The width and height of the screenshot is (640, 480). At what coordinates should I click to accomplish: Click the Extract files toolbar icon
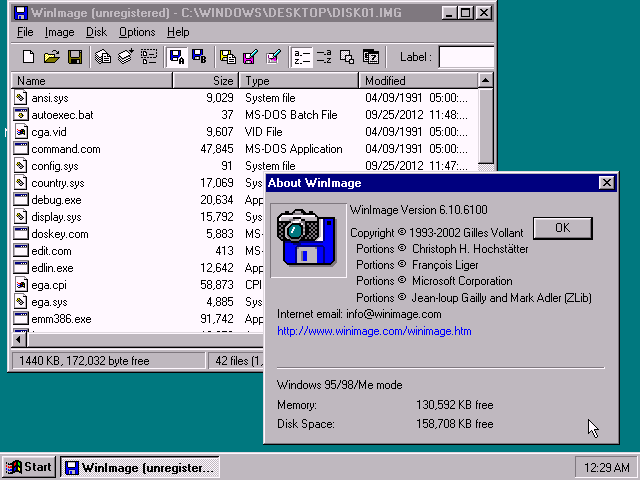[x=103, y=57]
